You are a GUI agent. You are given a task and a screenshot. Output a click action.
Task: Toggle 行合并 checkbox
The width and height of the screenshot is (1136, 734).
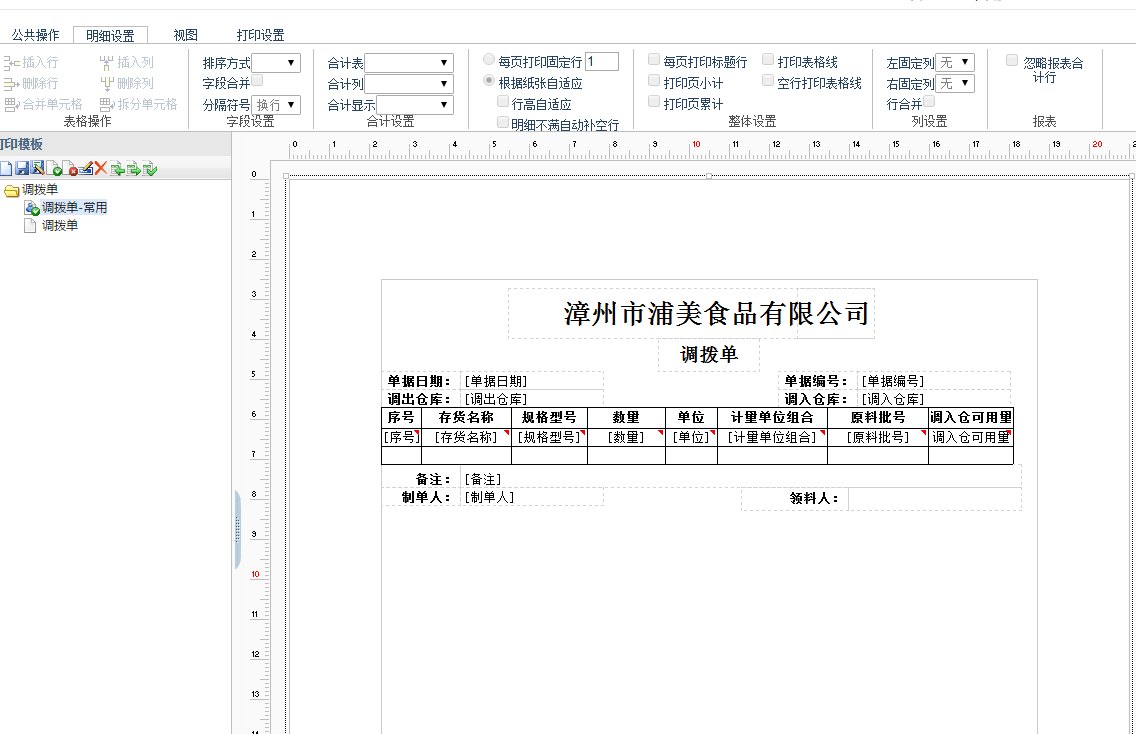coord(930,101)
